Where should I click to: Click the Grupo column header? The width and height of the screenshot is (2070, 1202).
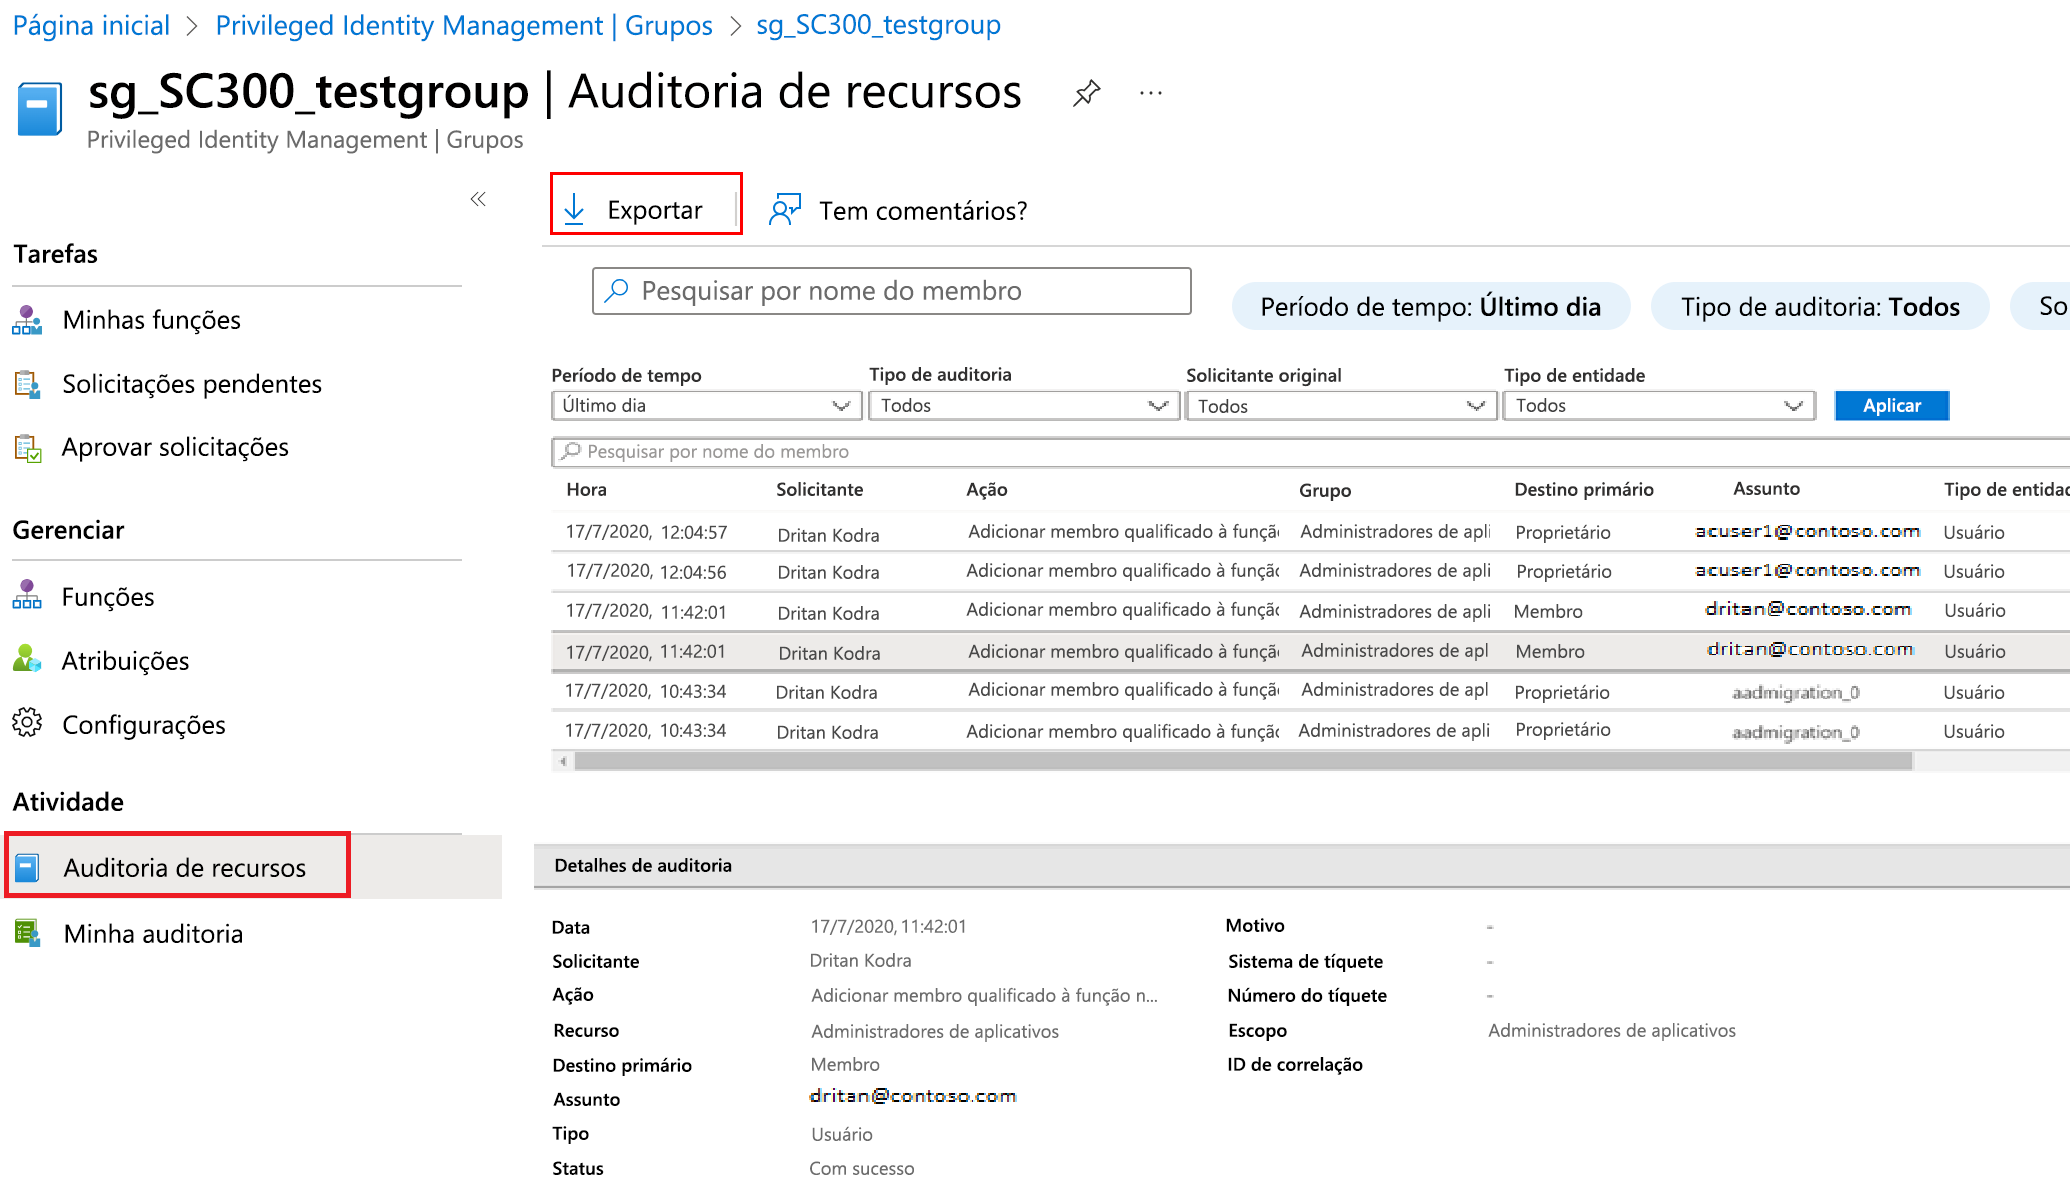(1325, 490)
